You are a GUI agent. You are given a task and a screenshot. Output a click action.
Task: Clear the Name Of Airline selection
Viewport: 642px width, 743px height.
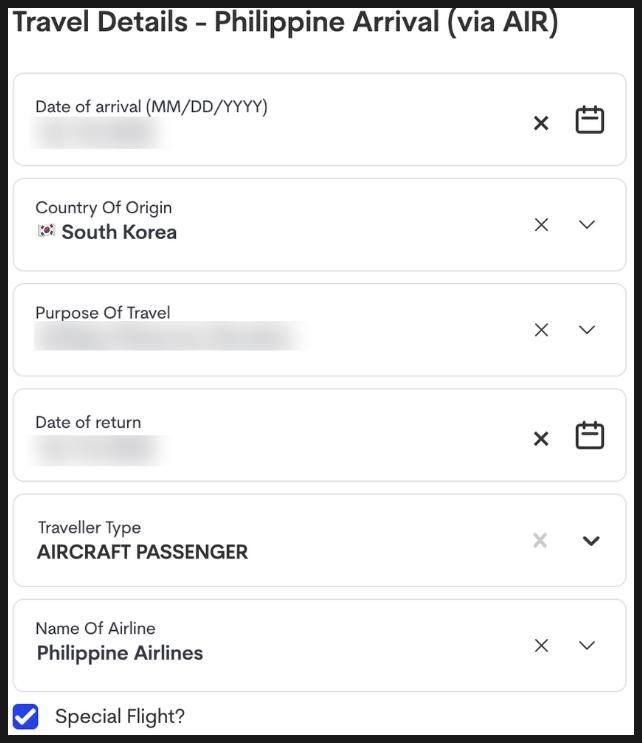541,645
